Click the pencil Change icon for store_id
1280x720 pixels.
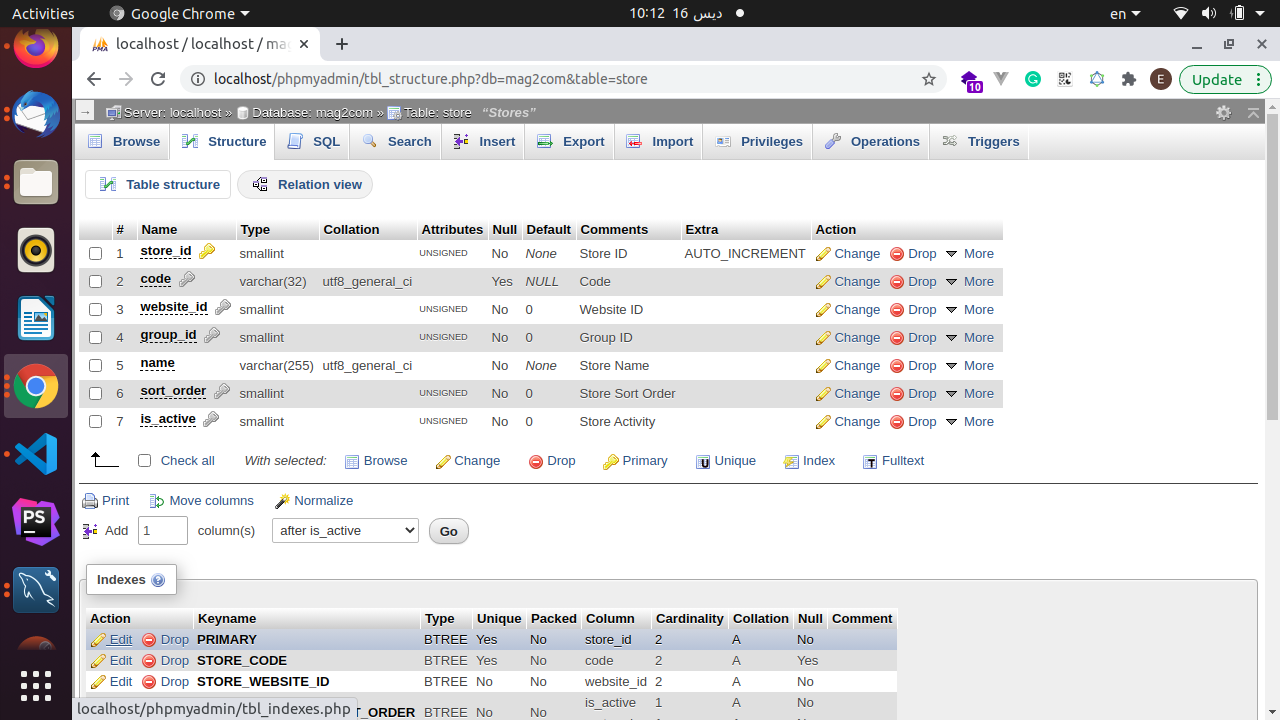824,254
